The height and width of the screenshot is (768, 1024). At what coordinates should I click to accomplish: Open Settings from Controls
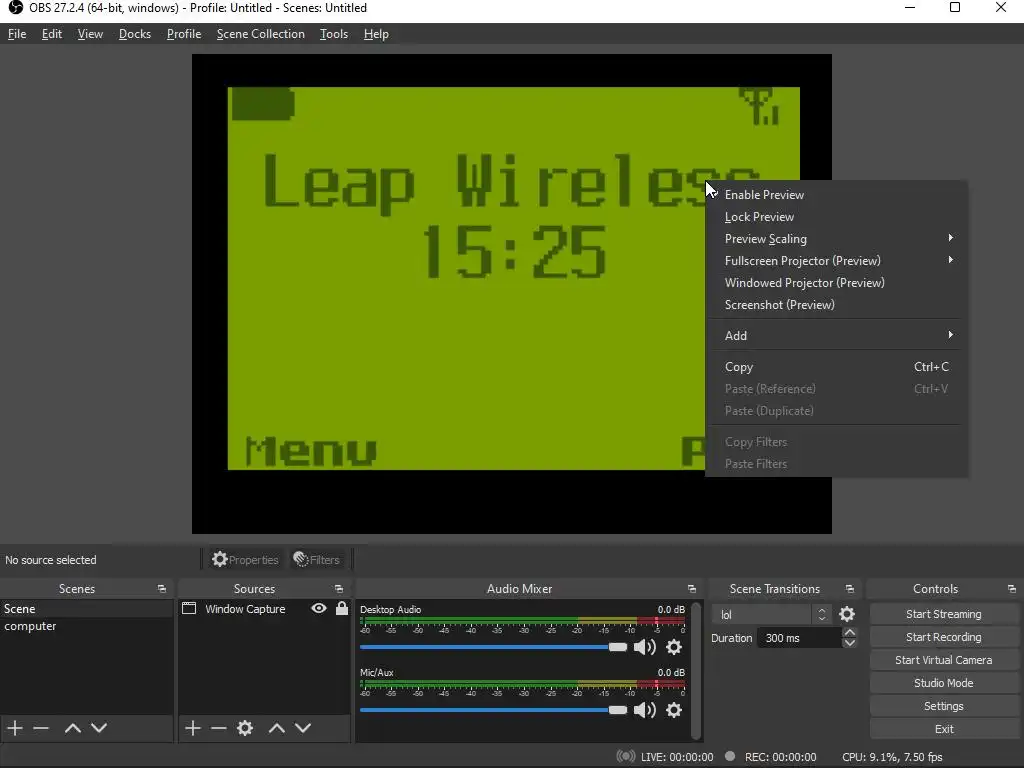point(944,706)
